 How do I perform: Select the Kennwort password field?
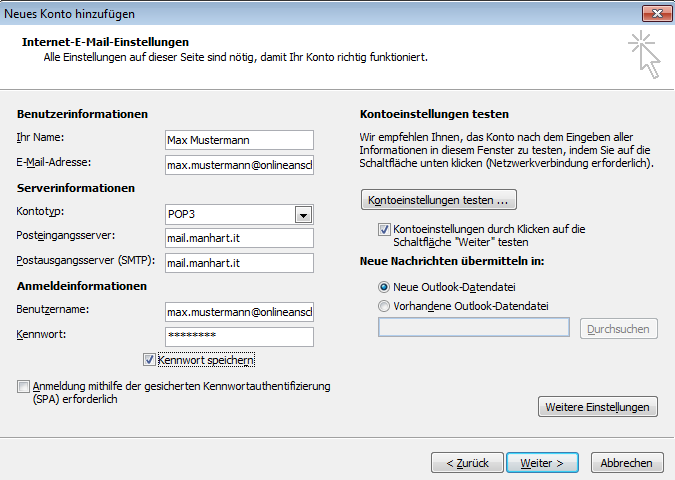(x=239, y=337)
